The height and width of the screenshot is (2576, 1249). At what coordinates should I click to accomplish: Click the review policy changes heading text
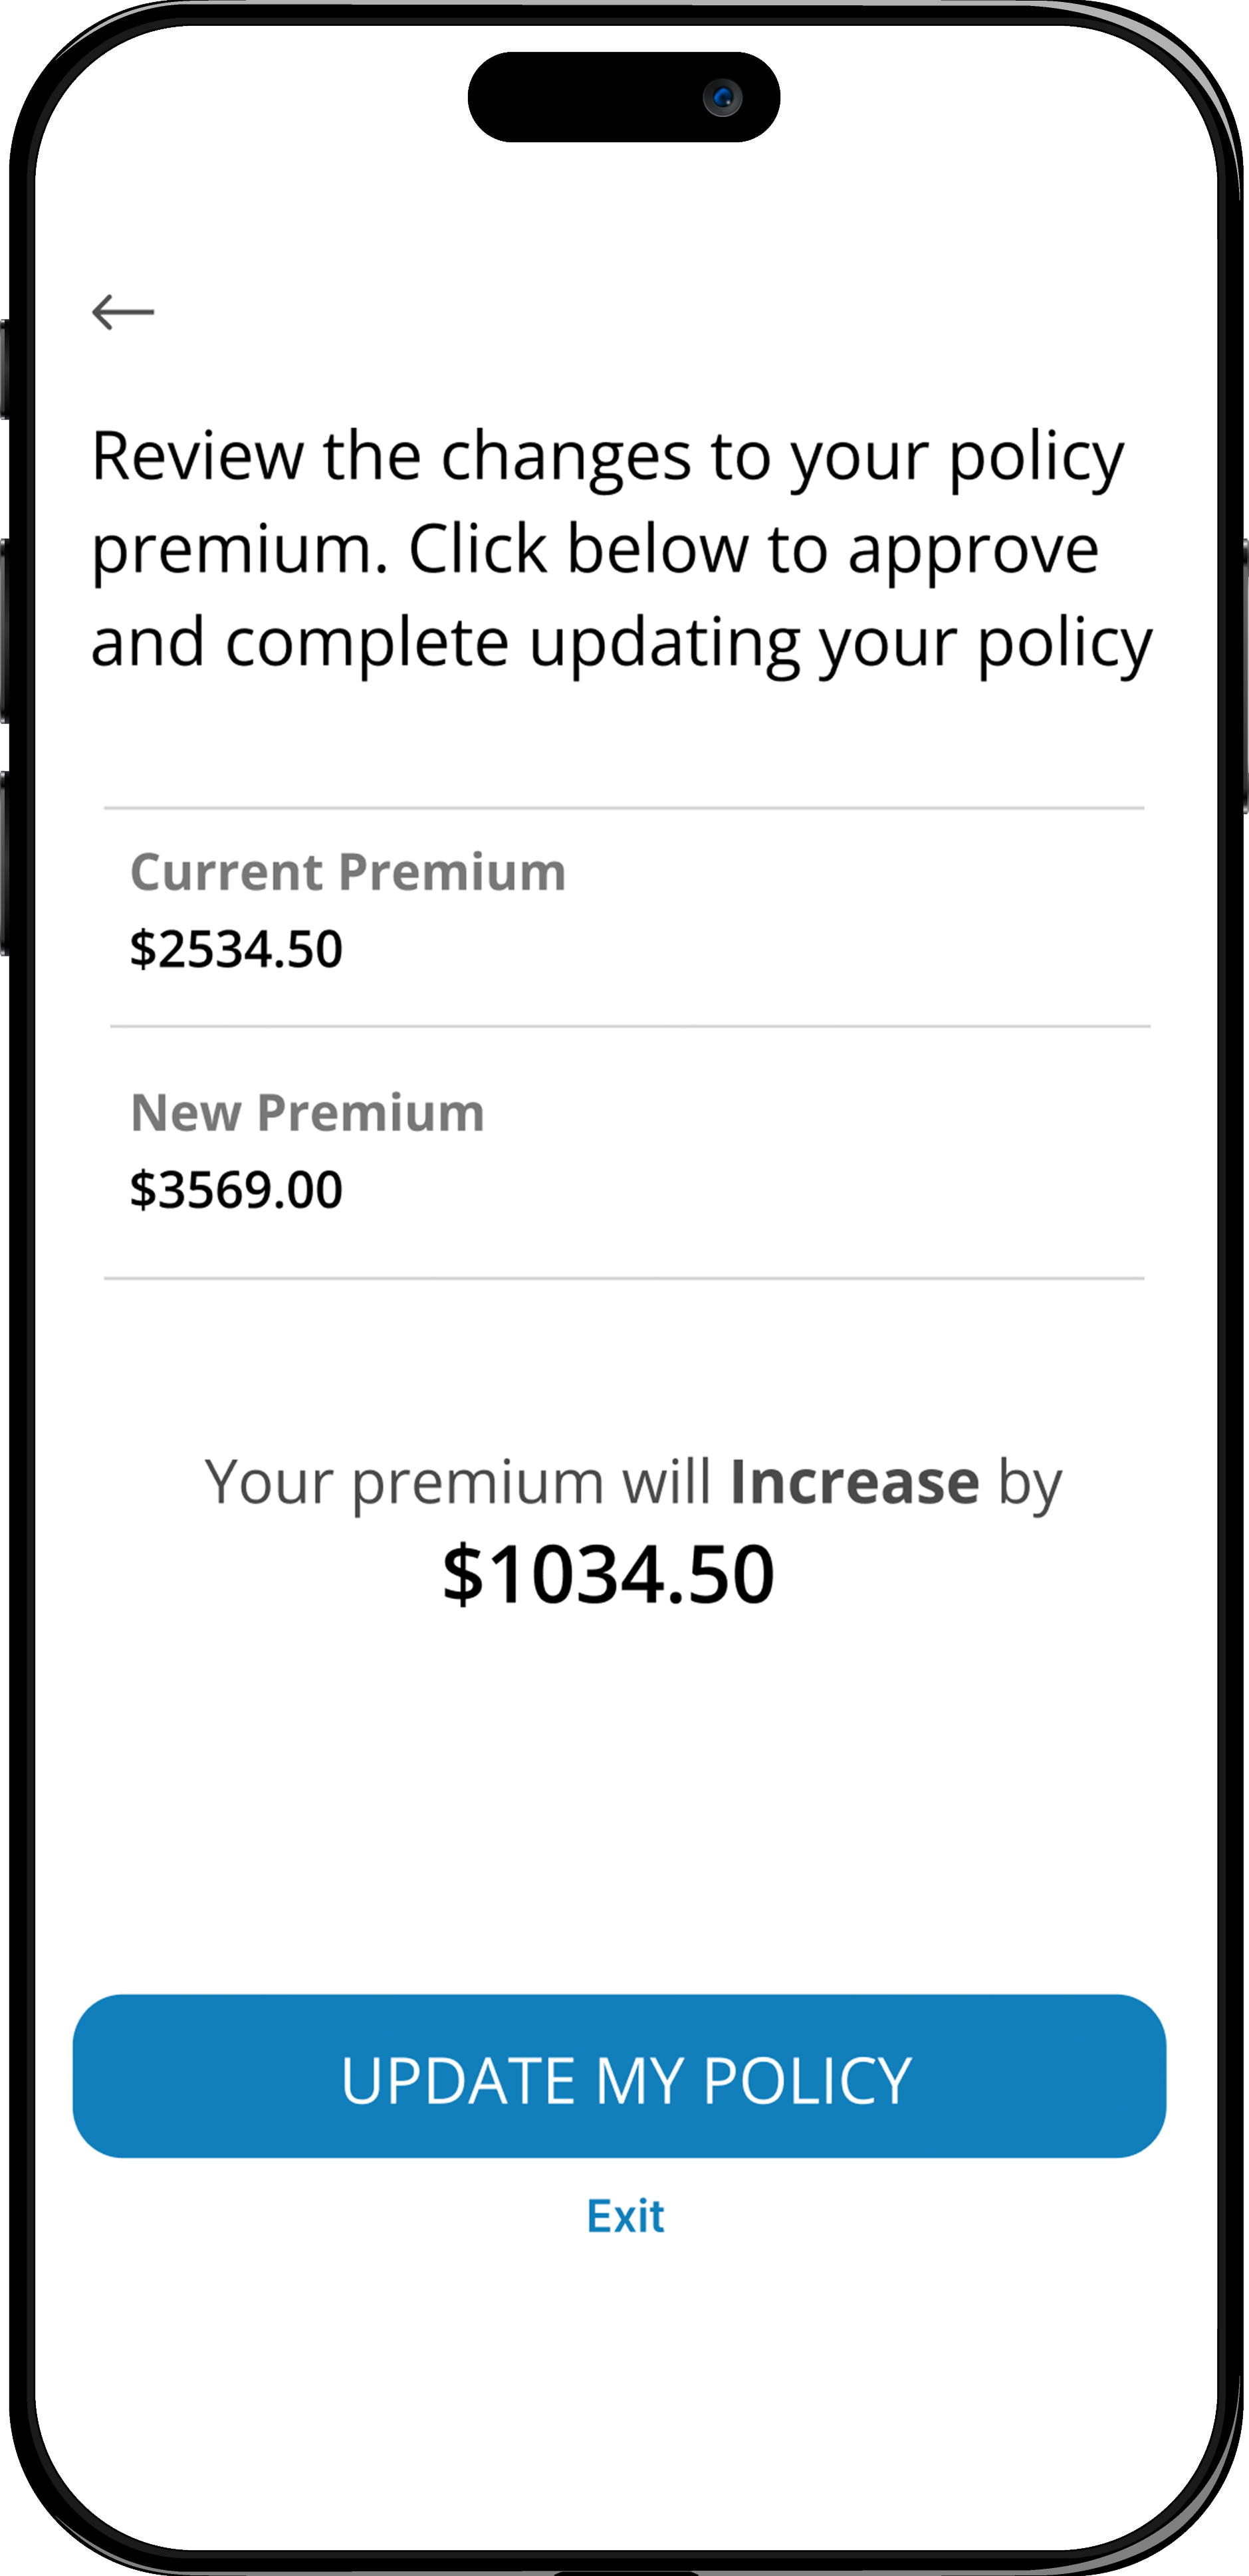621,548
